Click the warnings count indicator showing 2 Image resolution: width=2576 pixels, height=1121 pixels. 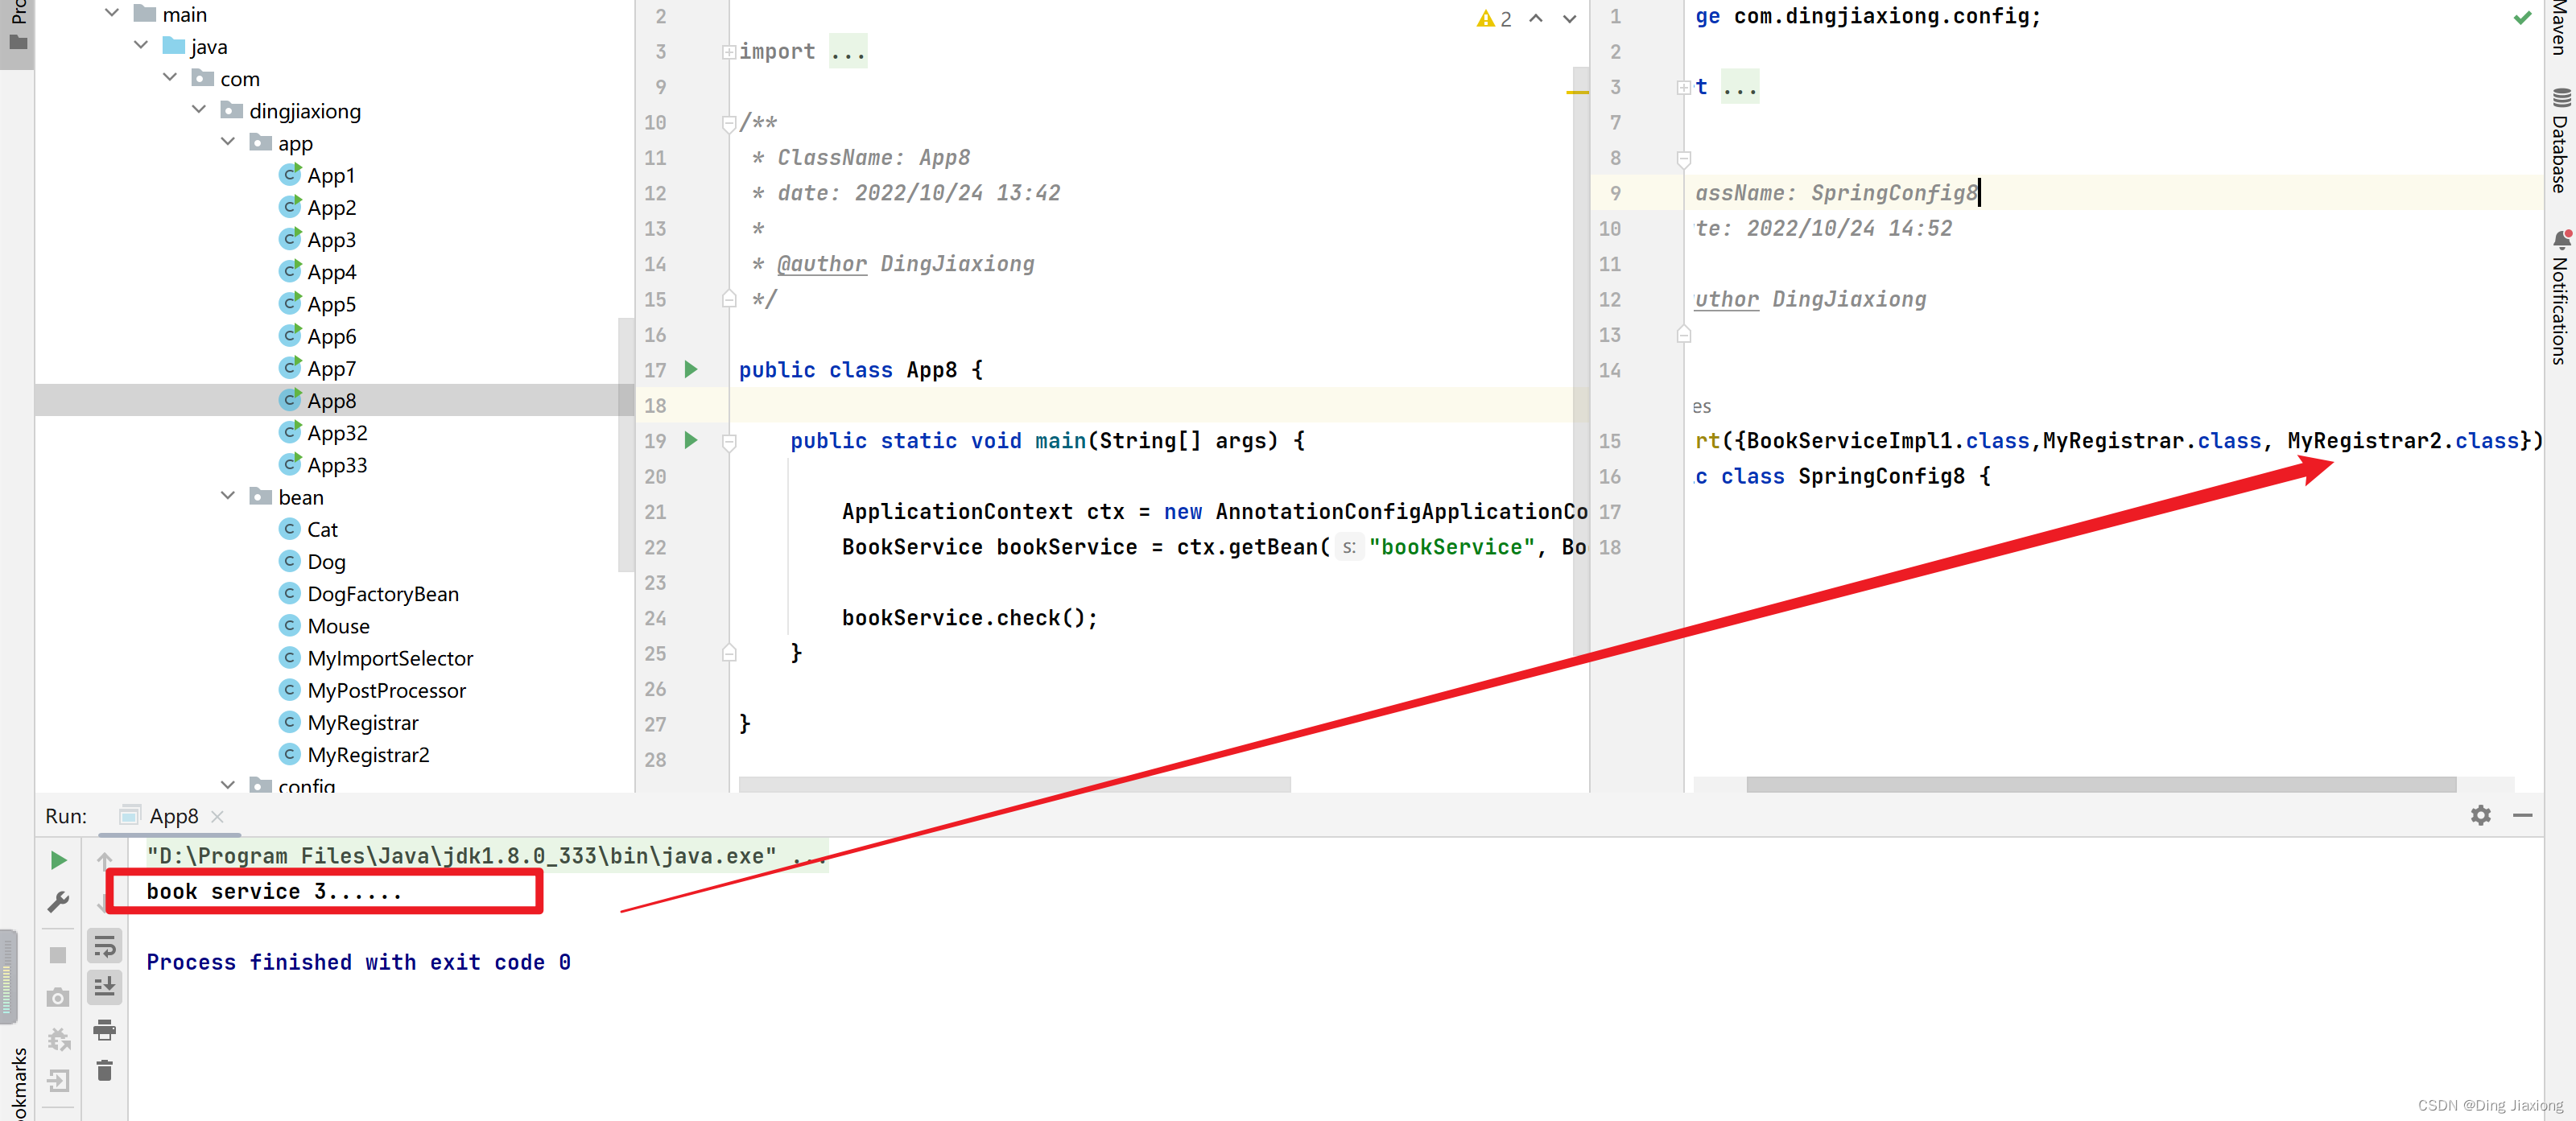1488,14
